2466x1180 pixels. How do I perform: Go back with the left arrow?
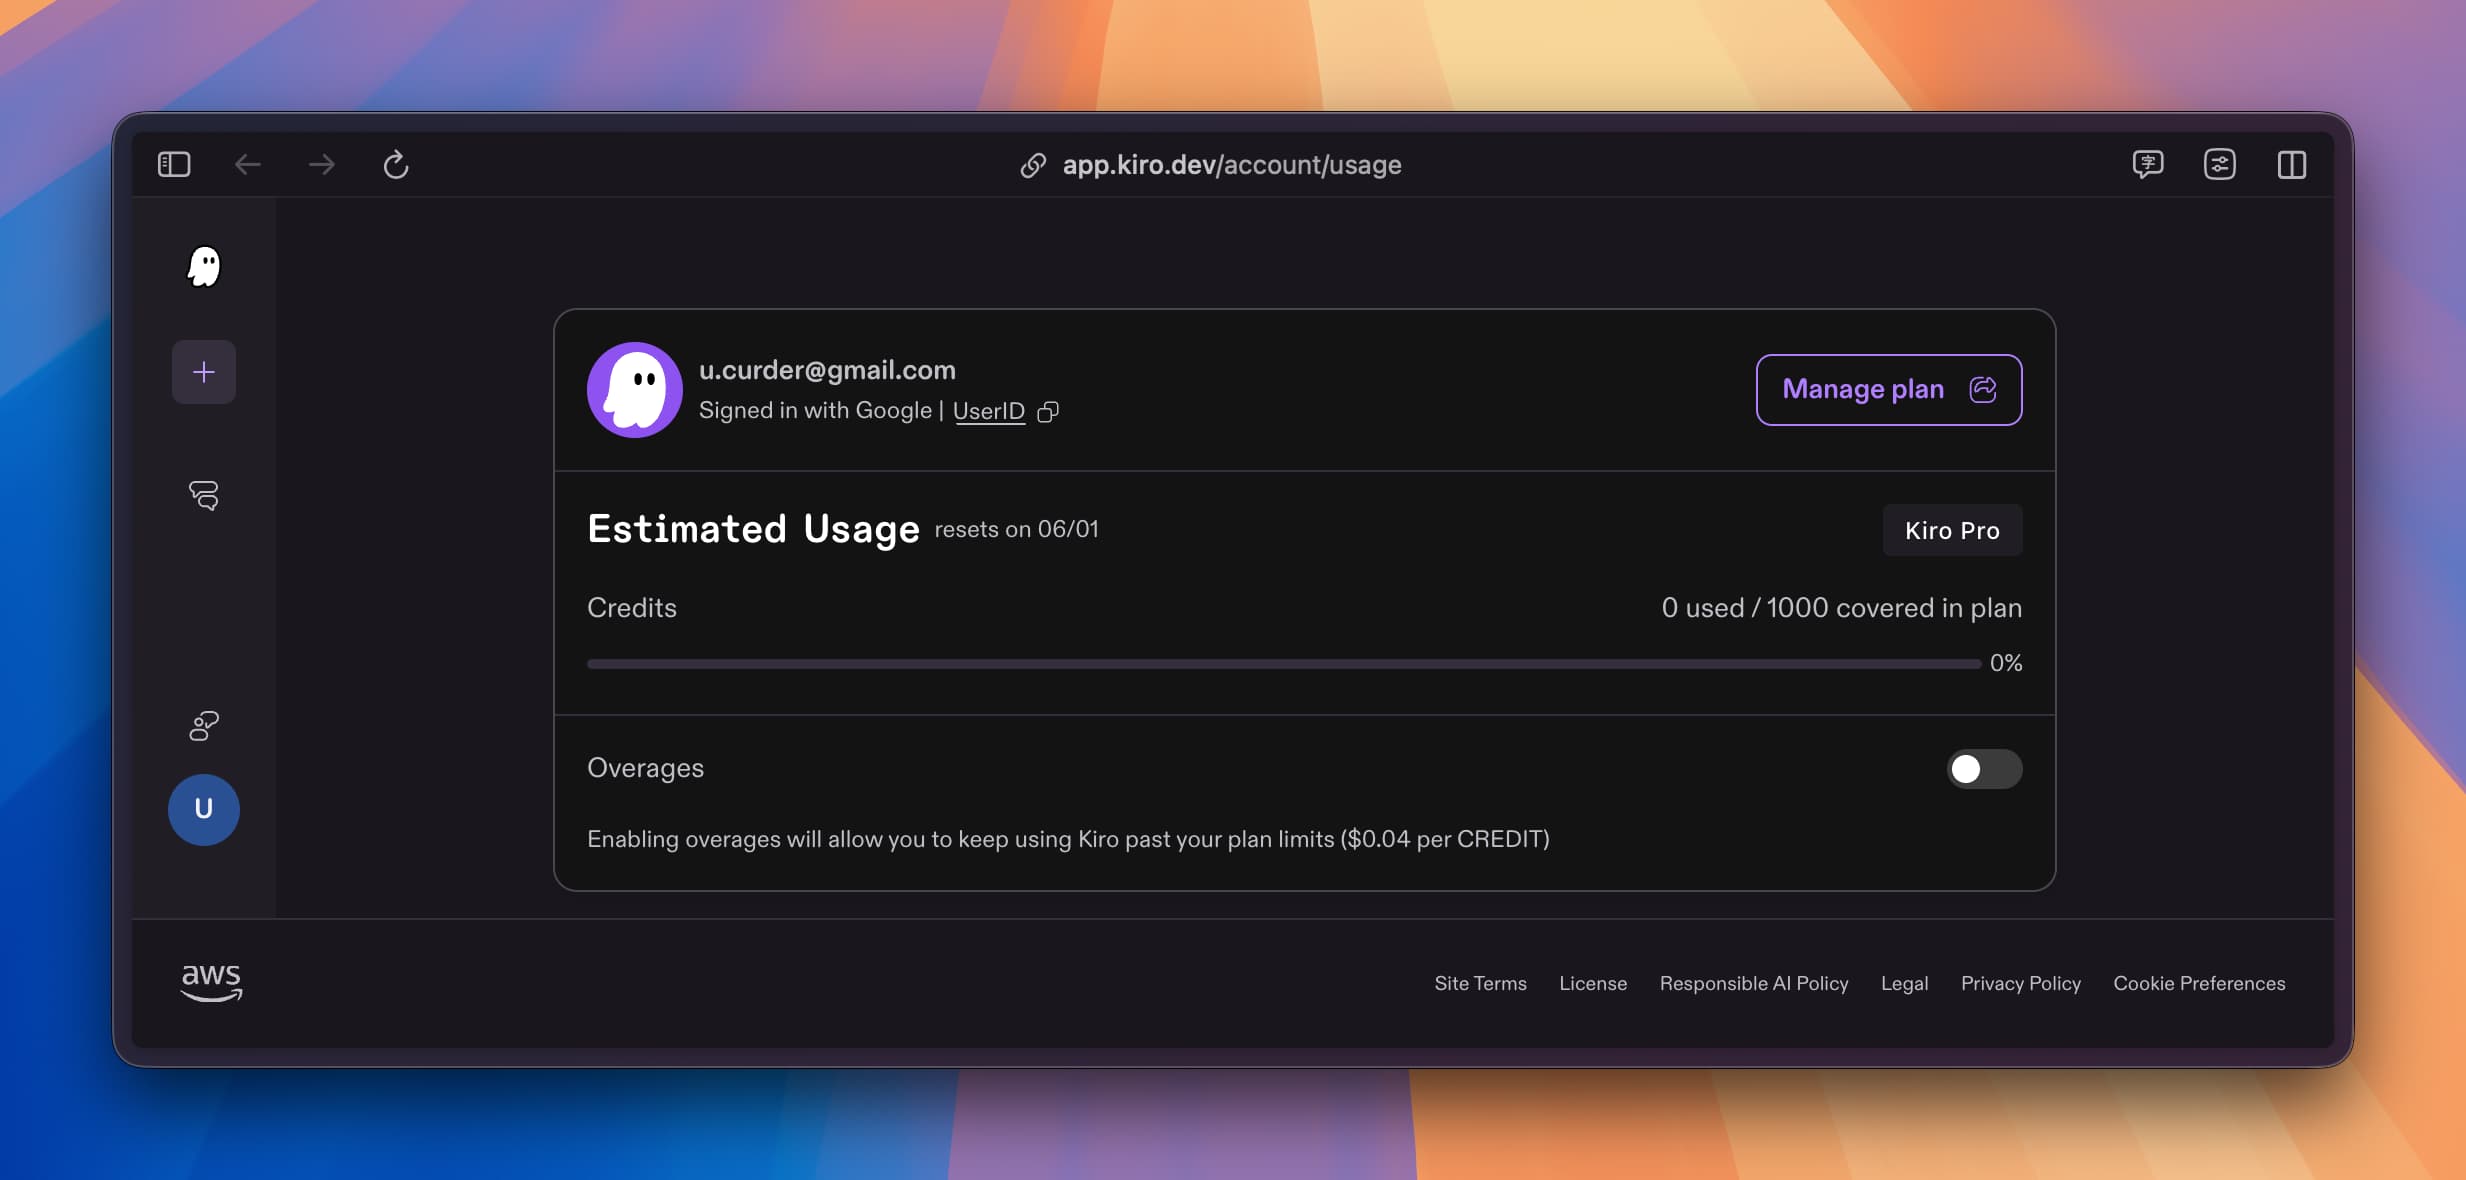point(247,164)
